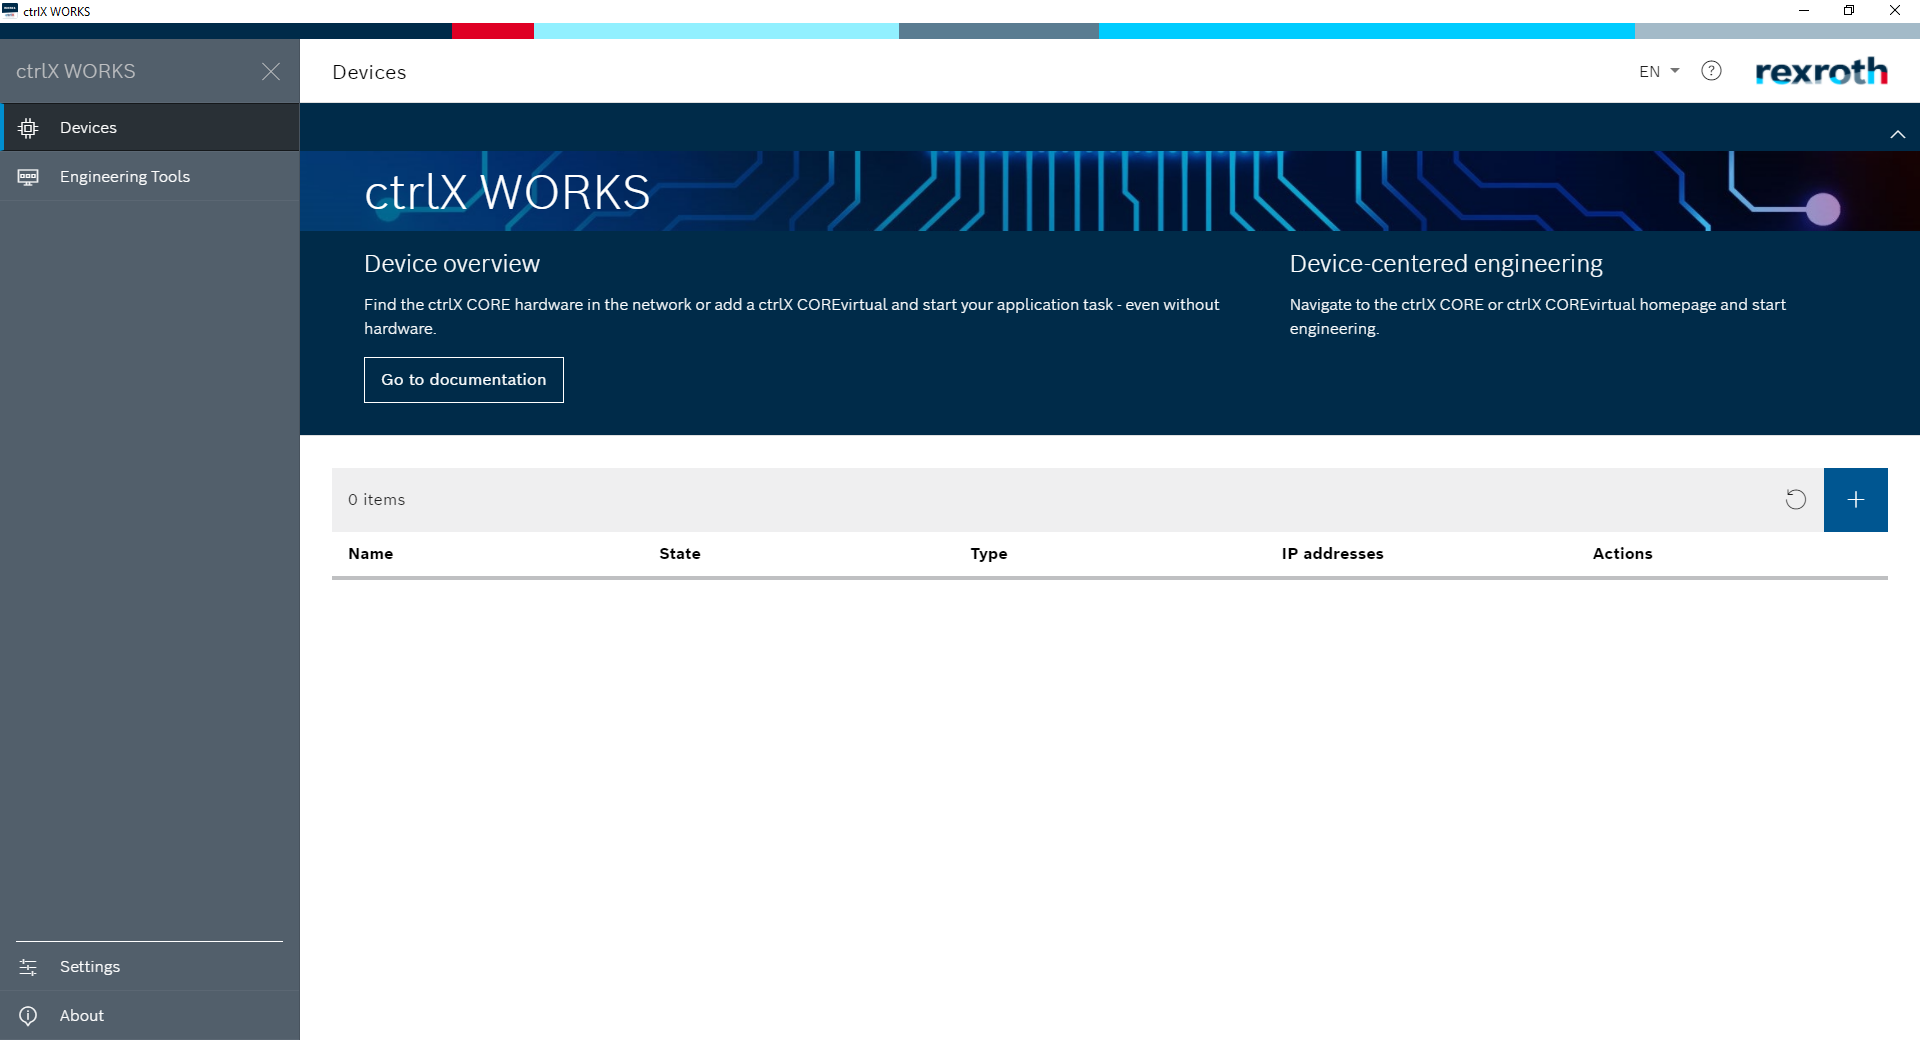Open Settings in the sidebar
The height and width of the screenshot is (1040, 1920).
click(150, 966)
